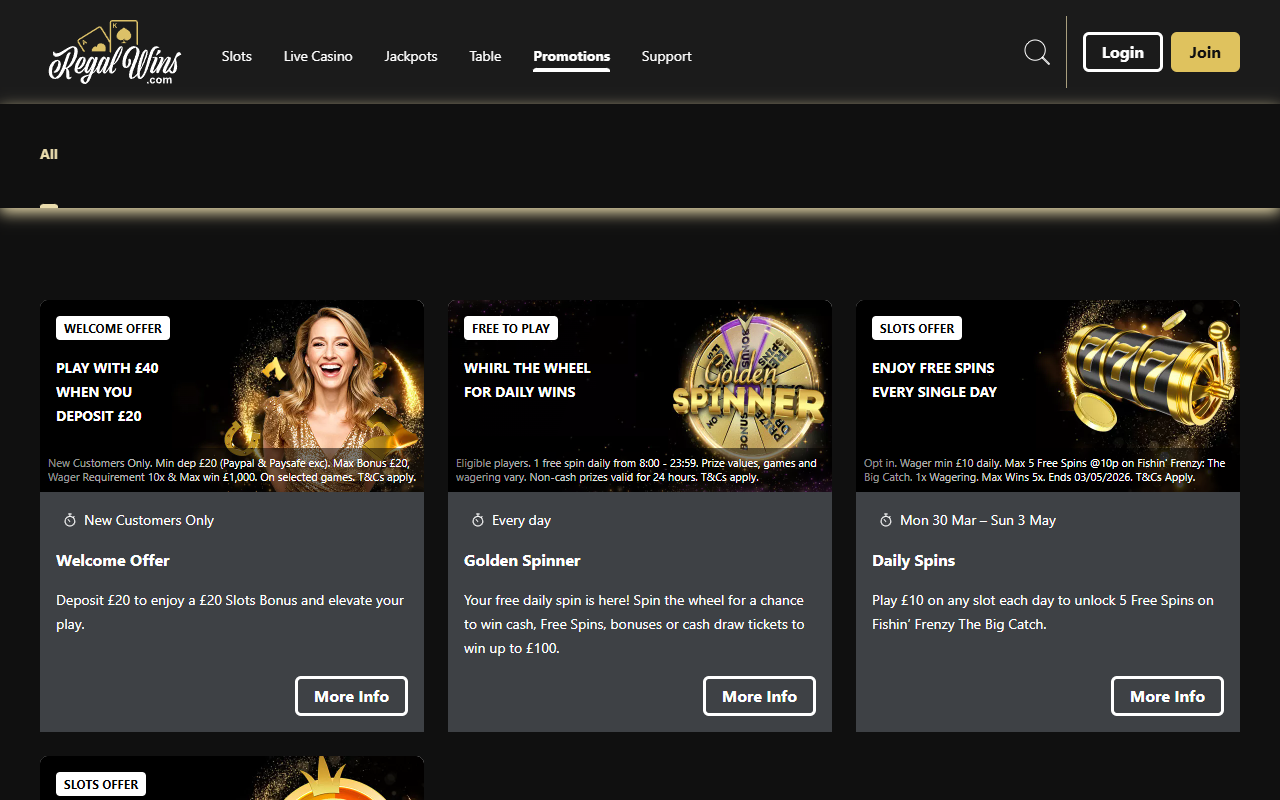
Task: Click the 'Every day' label
Action: coord(521,520)
